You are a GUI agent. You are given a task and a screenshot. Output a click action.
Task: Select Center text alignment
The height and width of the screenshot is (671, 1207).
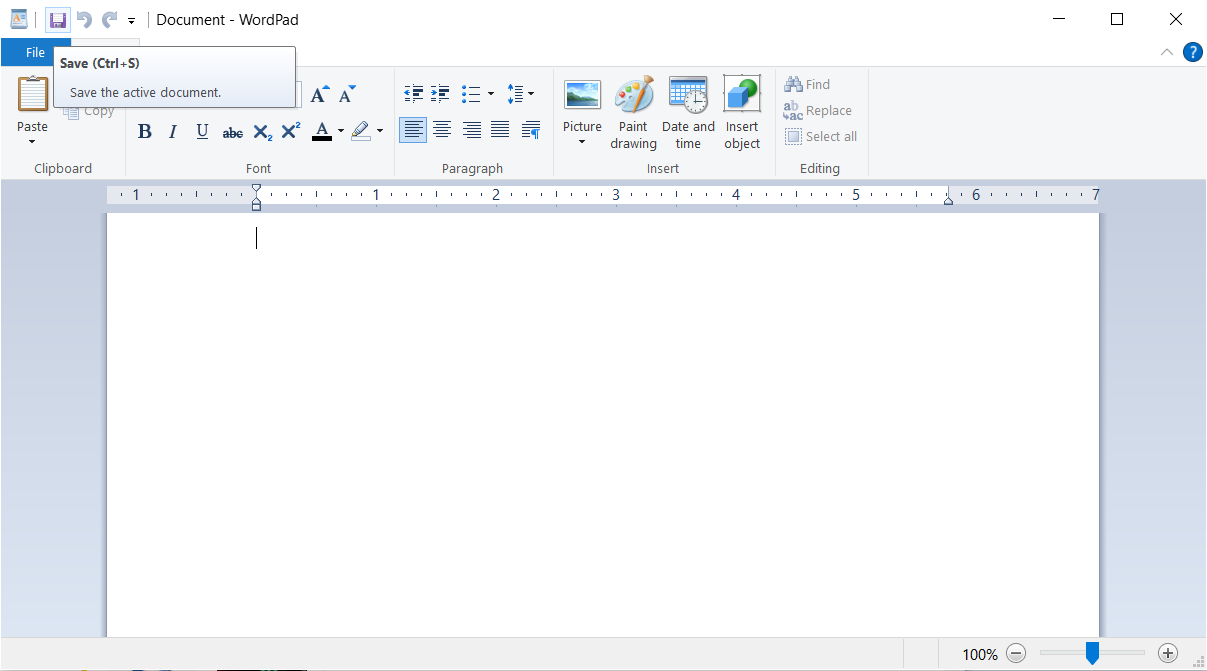[x=442, y=130]
